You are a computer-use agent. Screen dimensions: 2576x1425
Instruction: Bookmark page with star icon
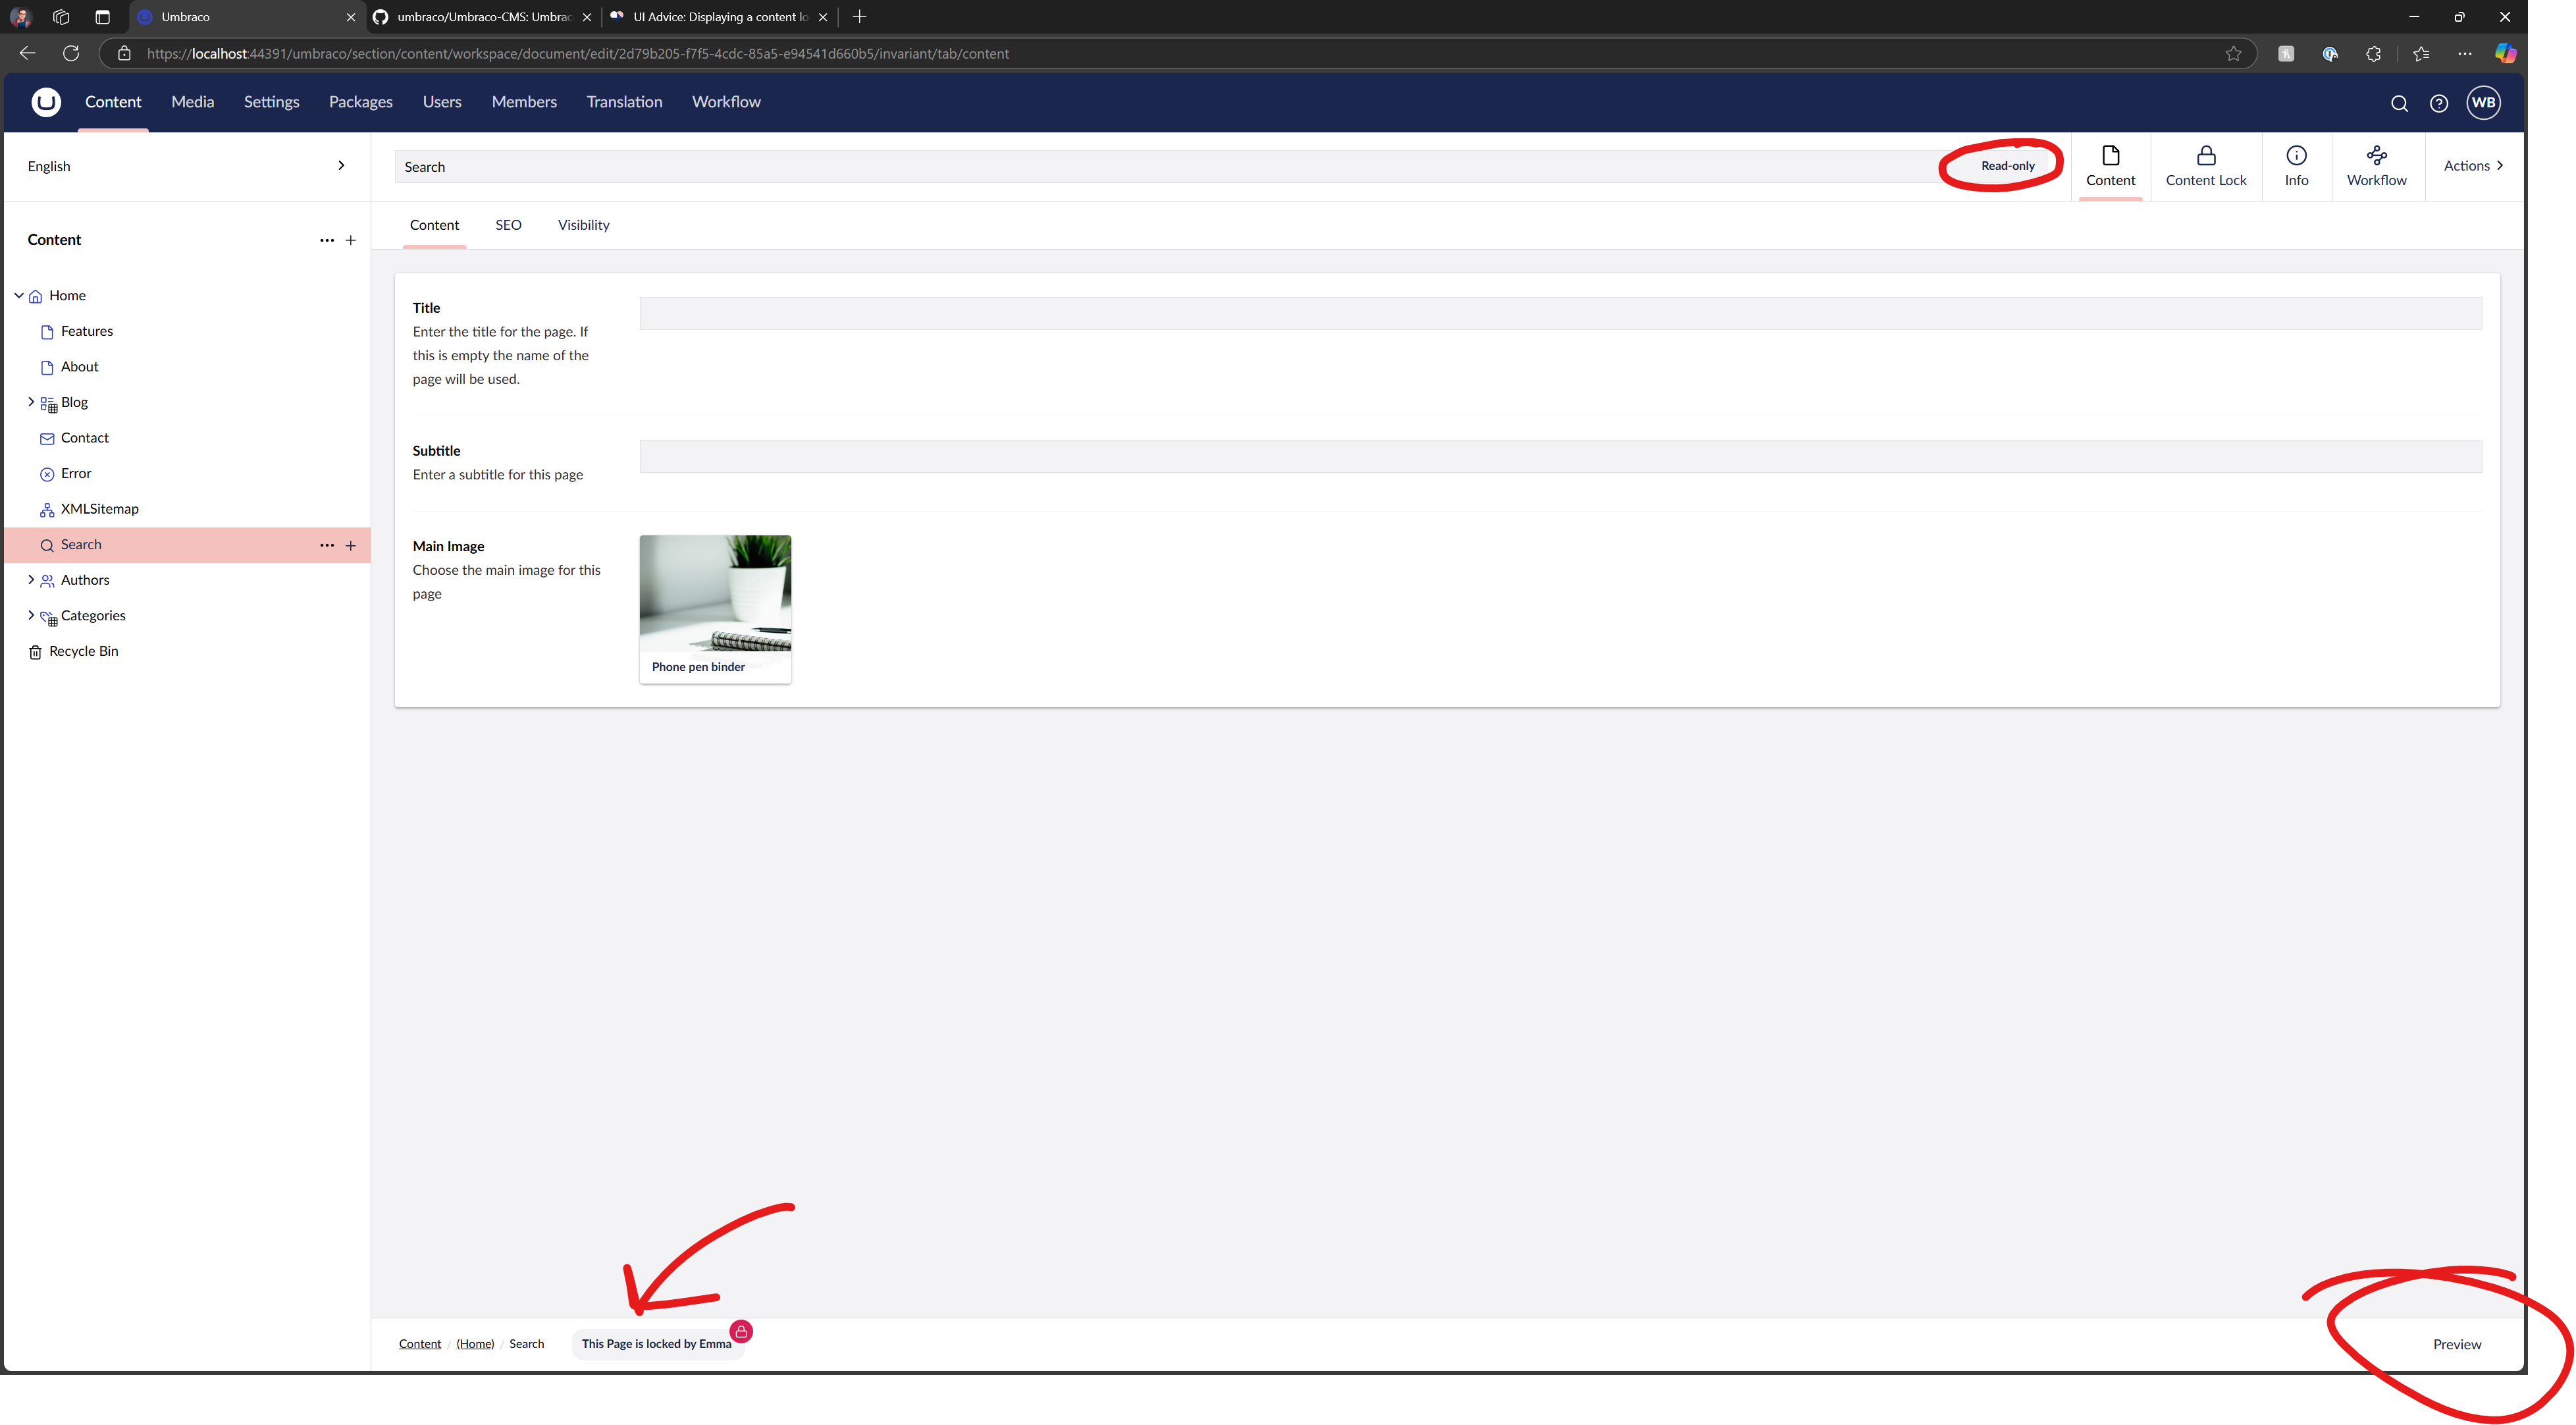click(x=2233, y=54)
